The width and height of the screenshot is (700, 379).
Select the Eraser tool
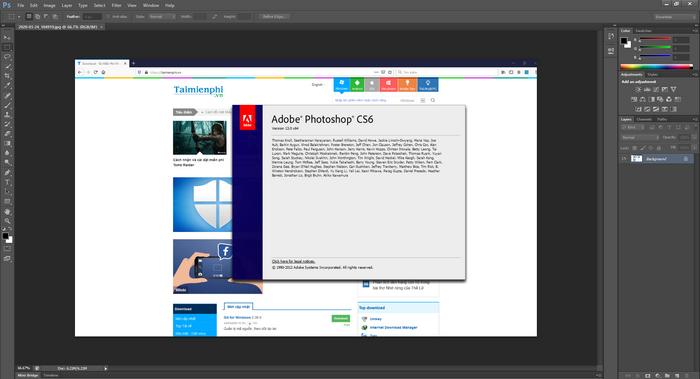tap(7, 134)
